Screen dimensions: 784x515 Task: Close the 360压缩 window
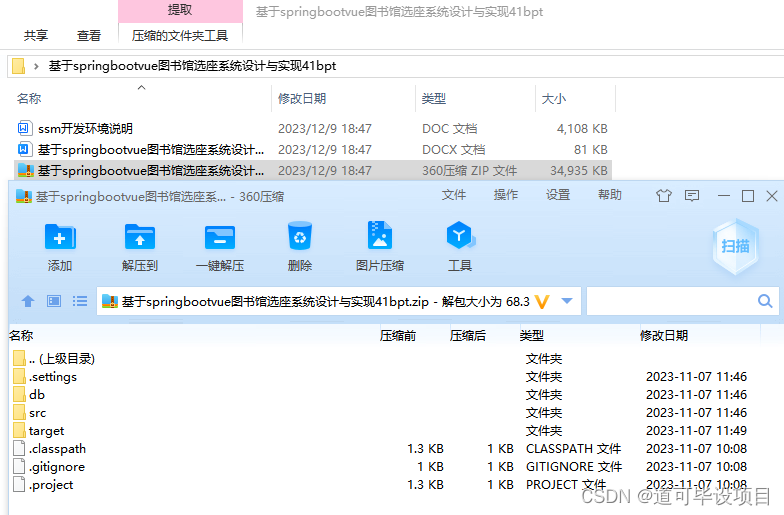tap(772, 196)
